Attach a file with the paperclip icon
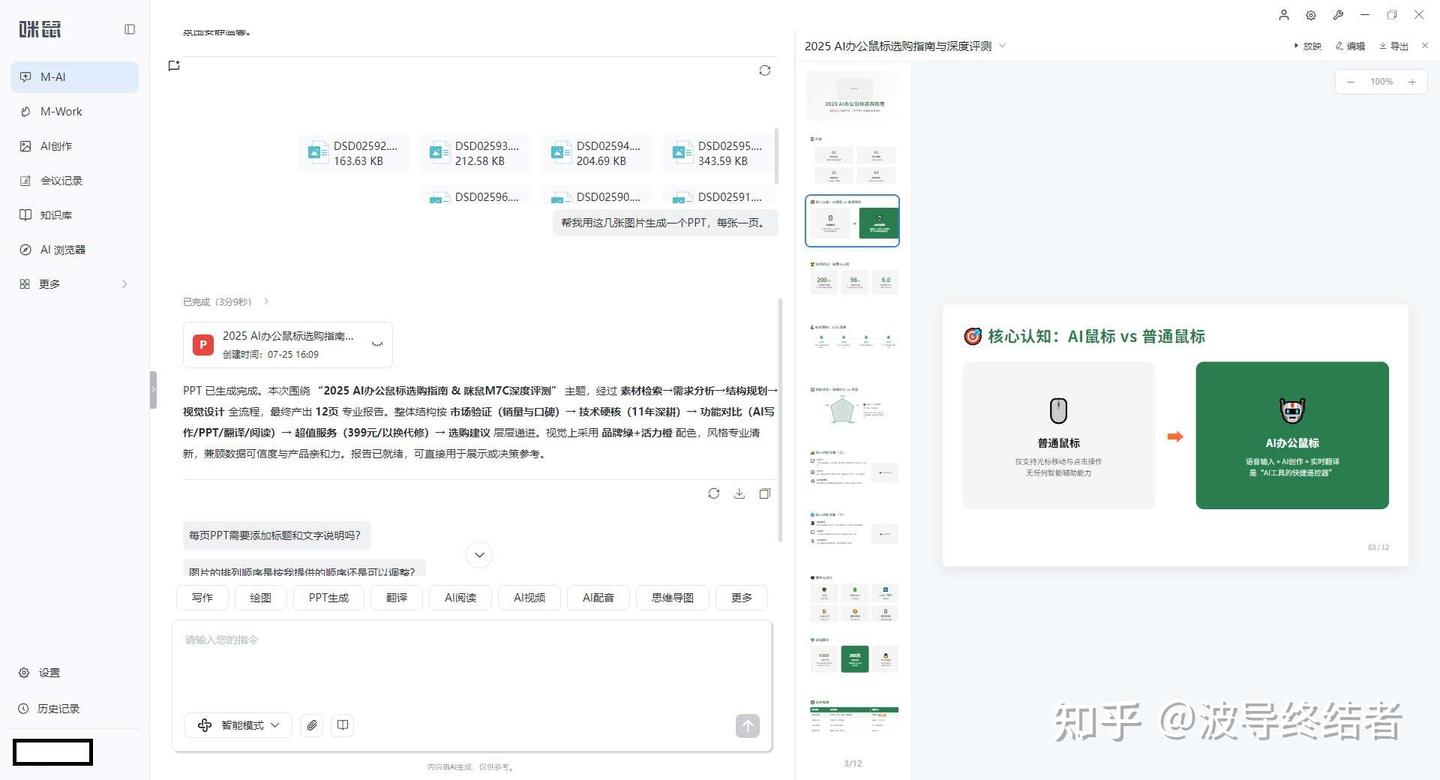Image resolution: width=1440 pixels, height=780 pixels. pos(312,725)
